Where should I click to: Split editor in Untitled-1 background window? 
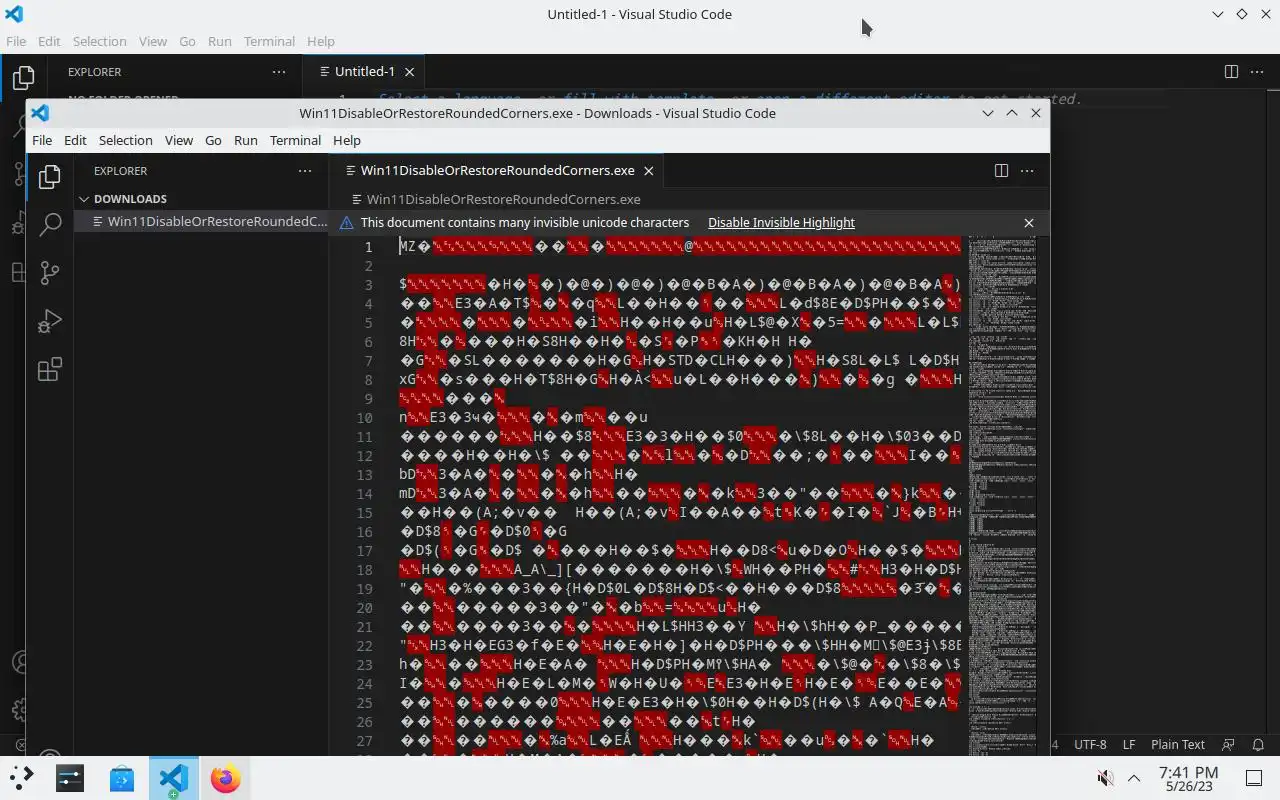click(x=1231, y=72)
